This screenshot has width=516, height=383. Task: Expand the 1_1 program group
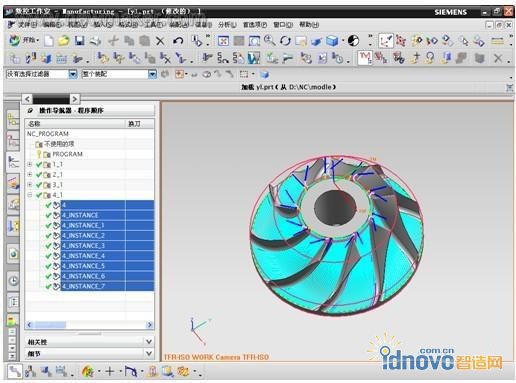(x=30, y=164)
